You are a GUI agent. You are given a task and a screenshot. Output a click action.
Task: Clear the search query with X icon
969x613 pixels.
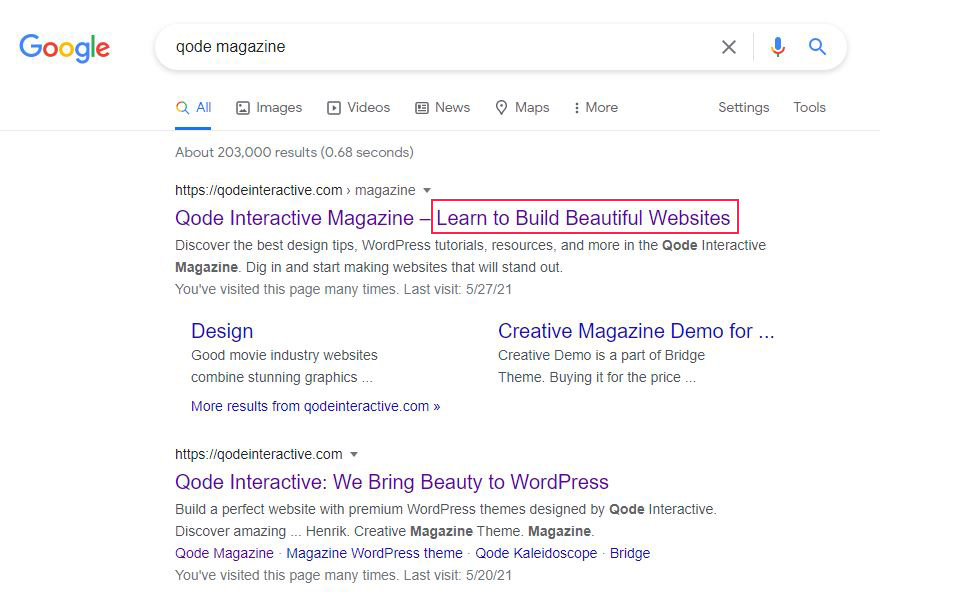coord(729,47)
